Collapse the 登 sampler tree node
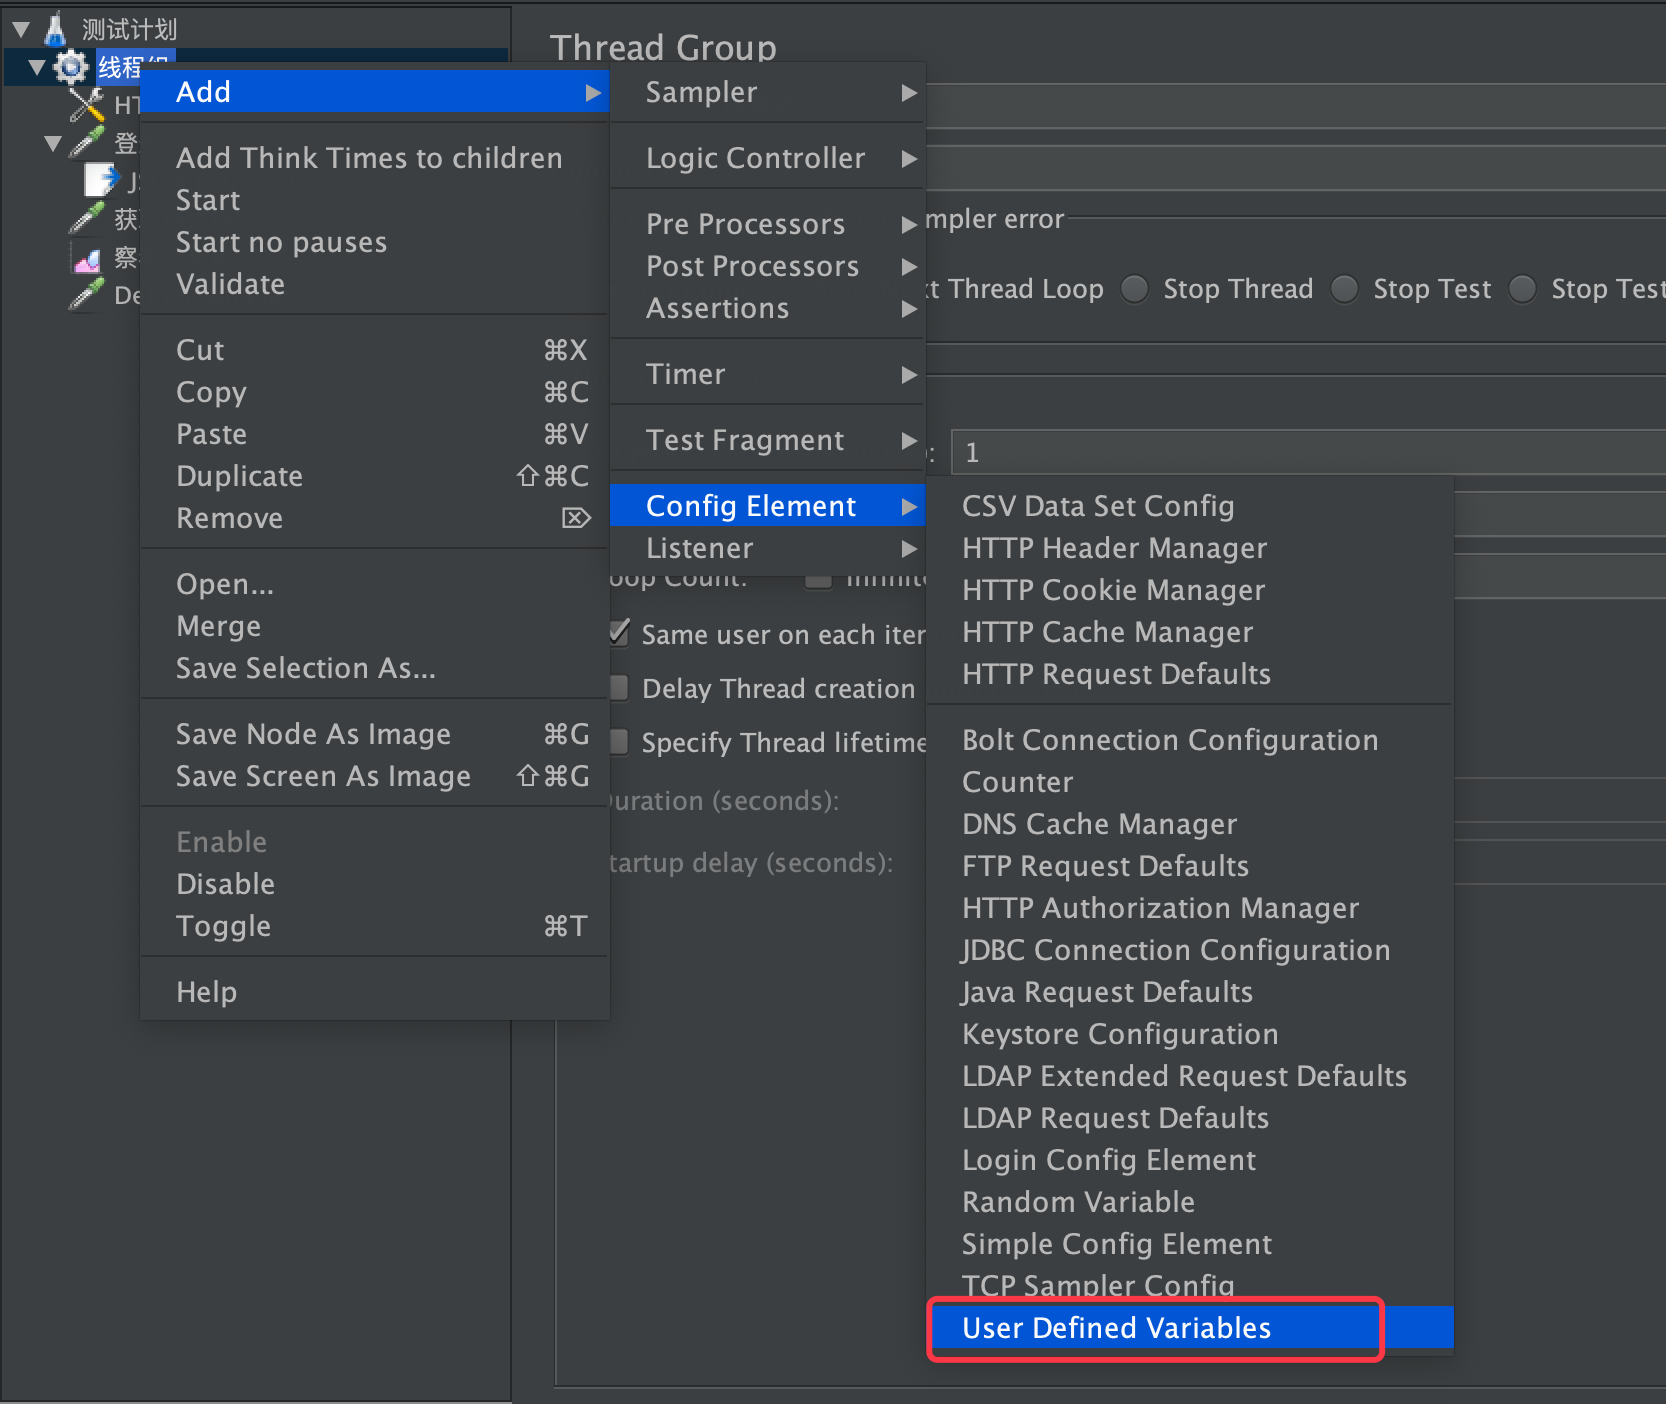This screenshot has width=1666, height=1404. coord(53,143)
